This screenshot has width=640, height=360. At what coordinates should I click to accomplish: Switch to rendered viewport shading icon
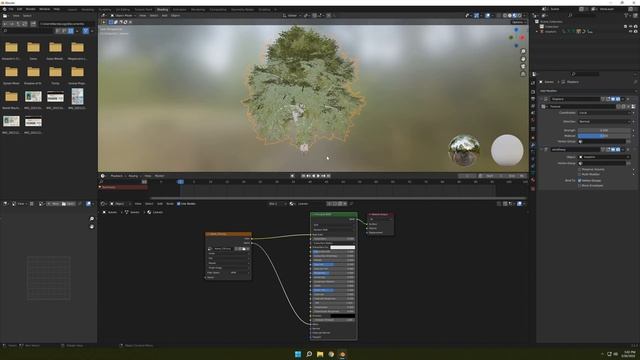pos(519,16)
